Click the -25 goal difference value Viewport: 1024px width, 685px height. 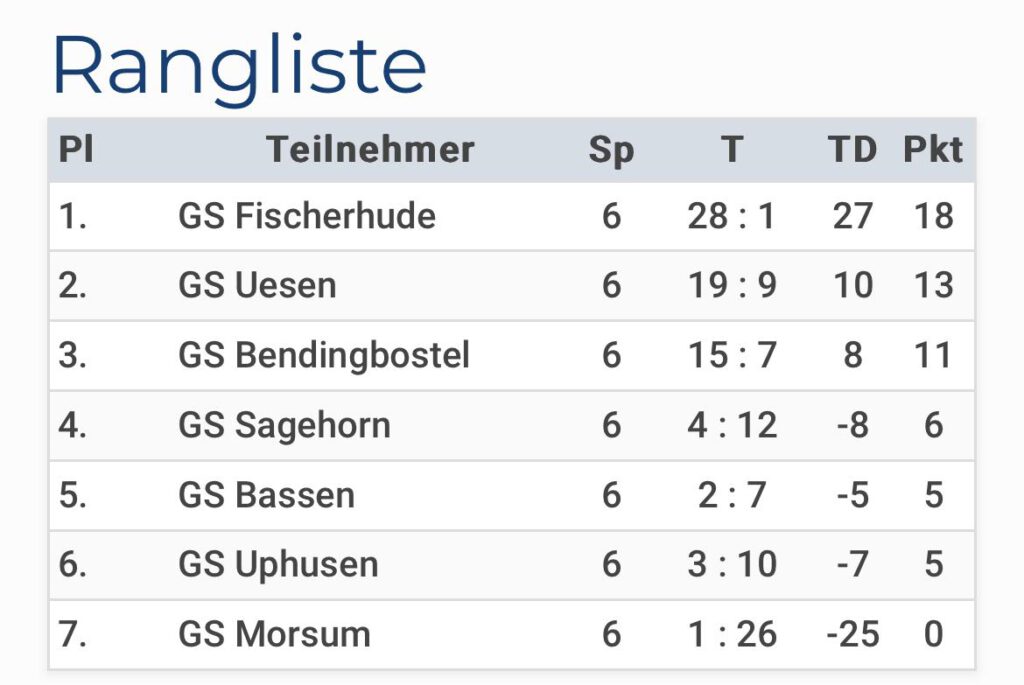tap(853, 634)
